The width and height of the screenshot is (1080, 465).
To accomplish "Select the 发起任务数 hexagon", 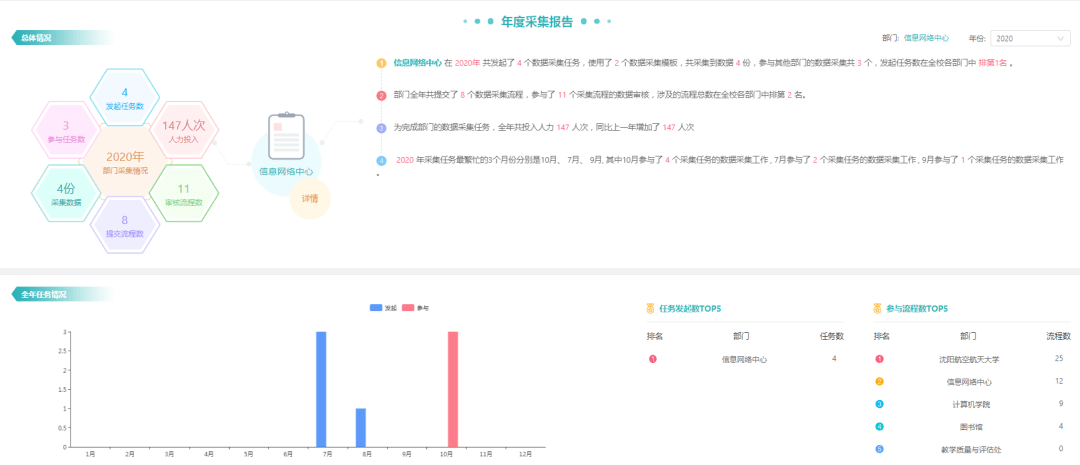I will point(125,98).
